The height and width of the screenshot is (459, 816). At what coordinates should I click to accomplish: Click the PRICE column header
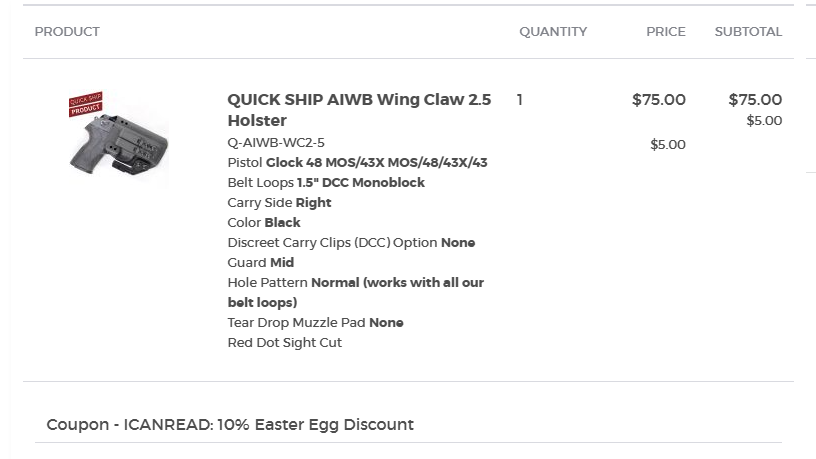coord(666,32)
